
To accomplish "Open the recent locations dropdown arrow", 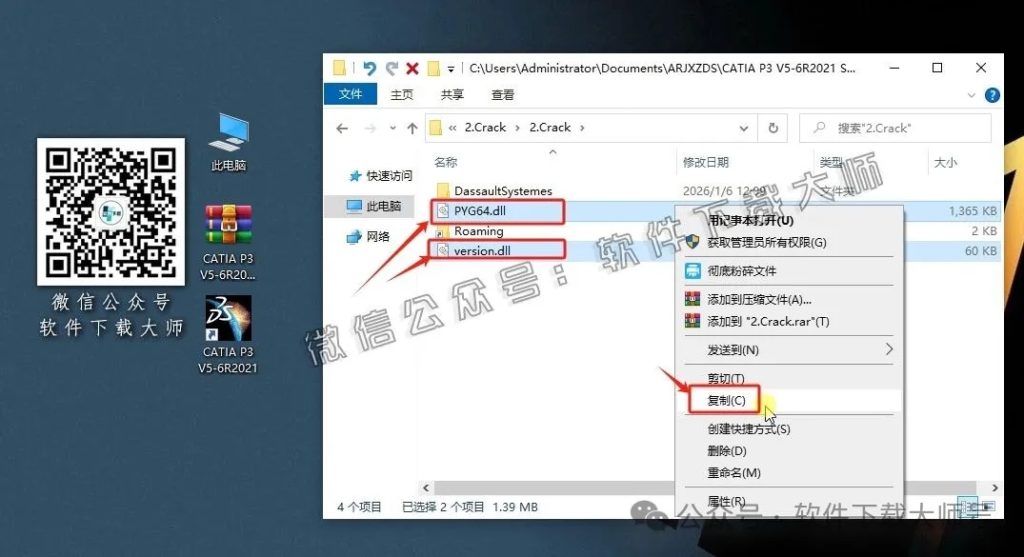I will [392, 128].
